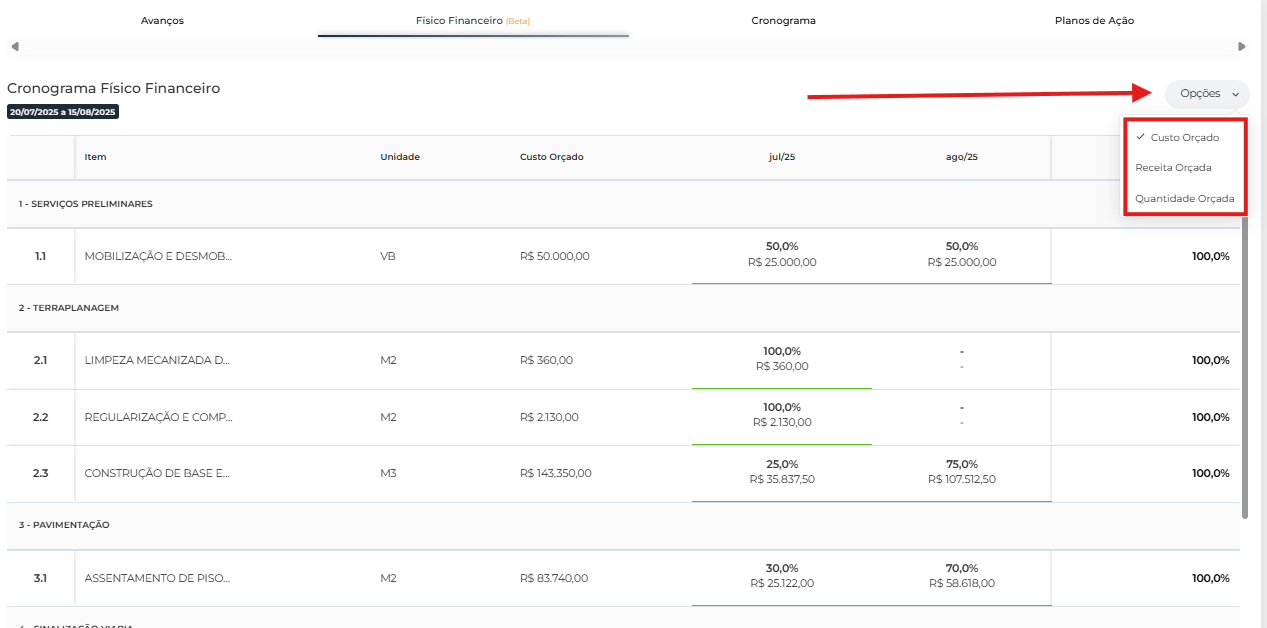Screen dimensions: 1267x628
Task: Open the Planos de Ação tab
Action: pos(1094,20)
